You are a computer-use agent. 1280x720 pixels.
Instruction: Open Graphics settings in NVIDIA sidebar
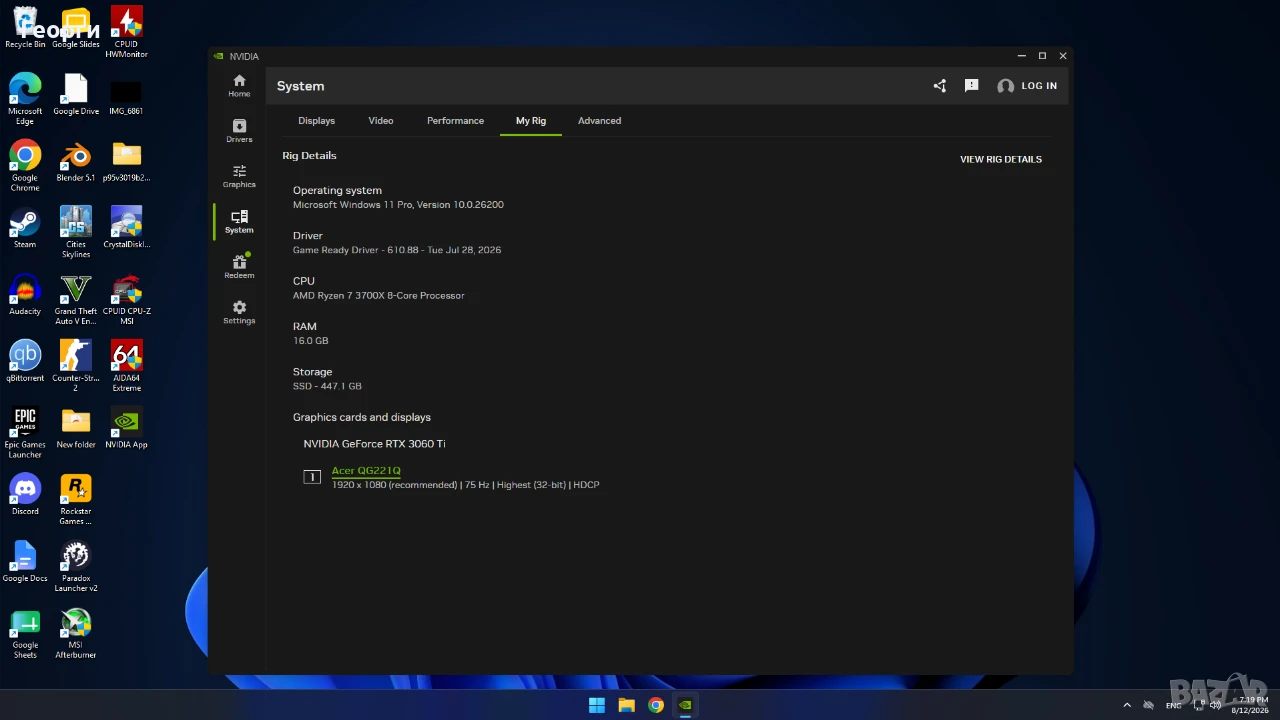[x=239, y=176]
